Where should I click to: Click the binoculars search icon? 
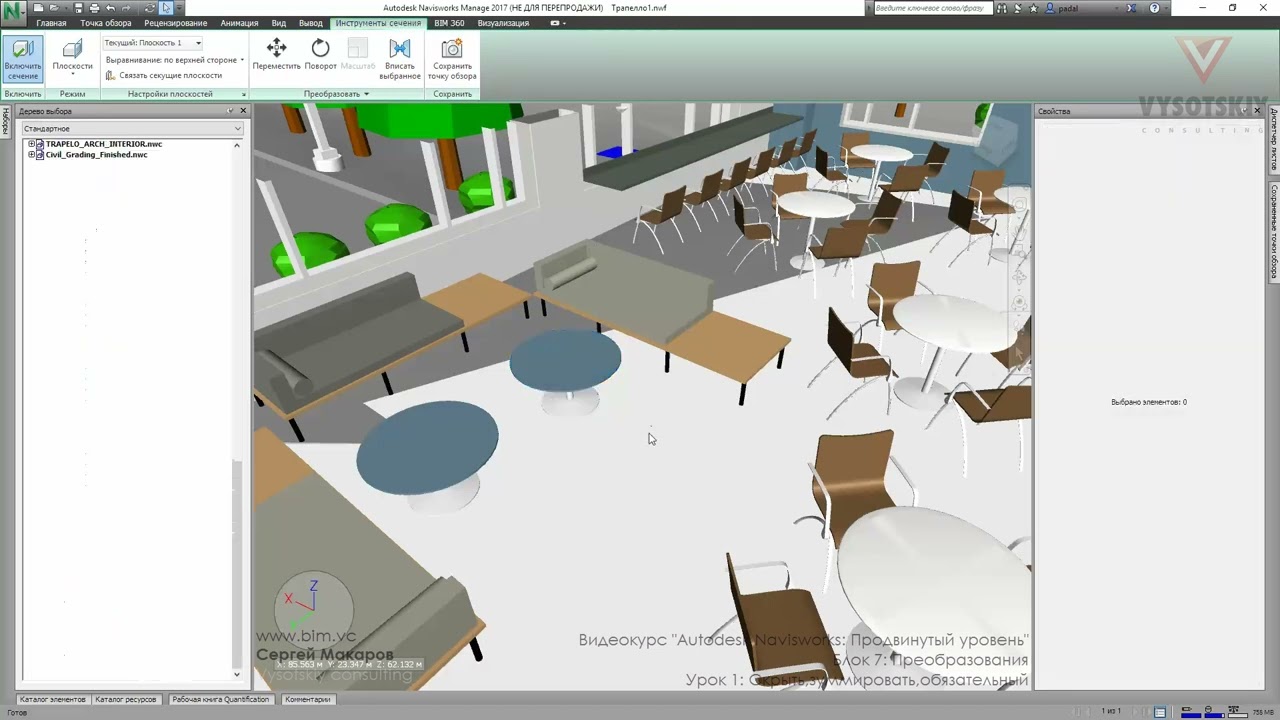(1002, 8)
